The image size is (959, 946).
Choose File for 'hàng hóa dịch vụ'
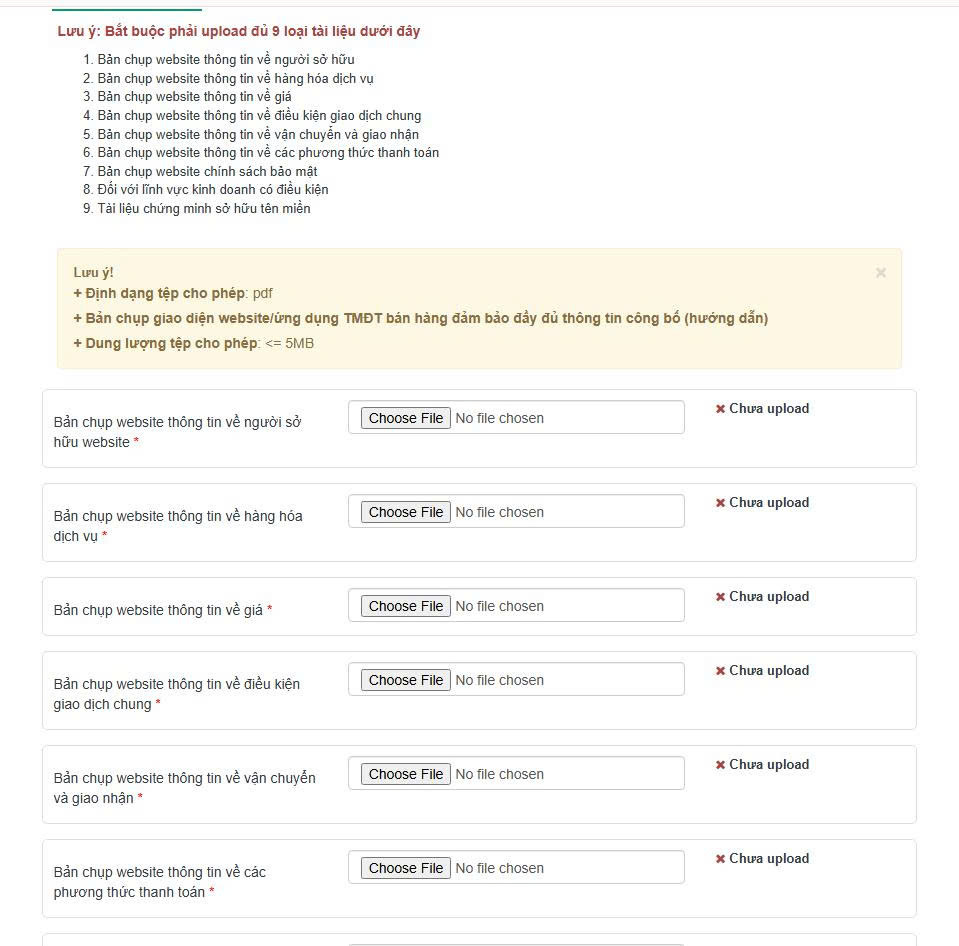pos(405,512)
